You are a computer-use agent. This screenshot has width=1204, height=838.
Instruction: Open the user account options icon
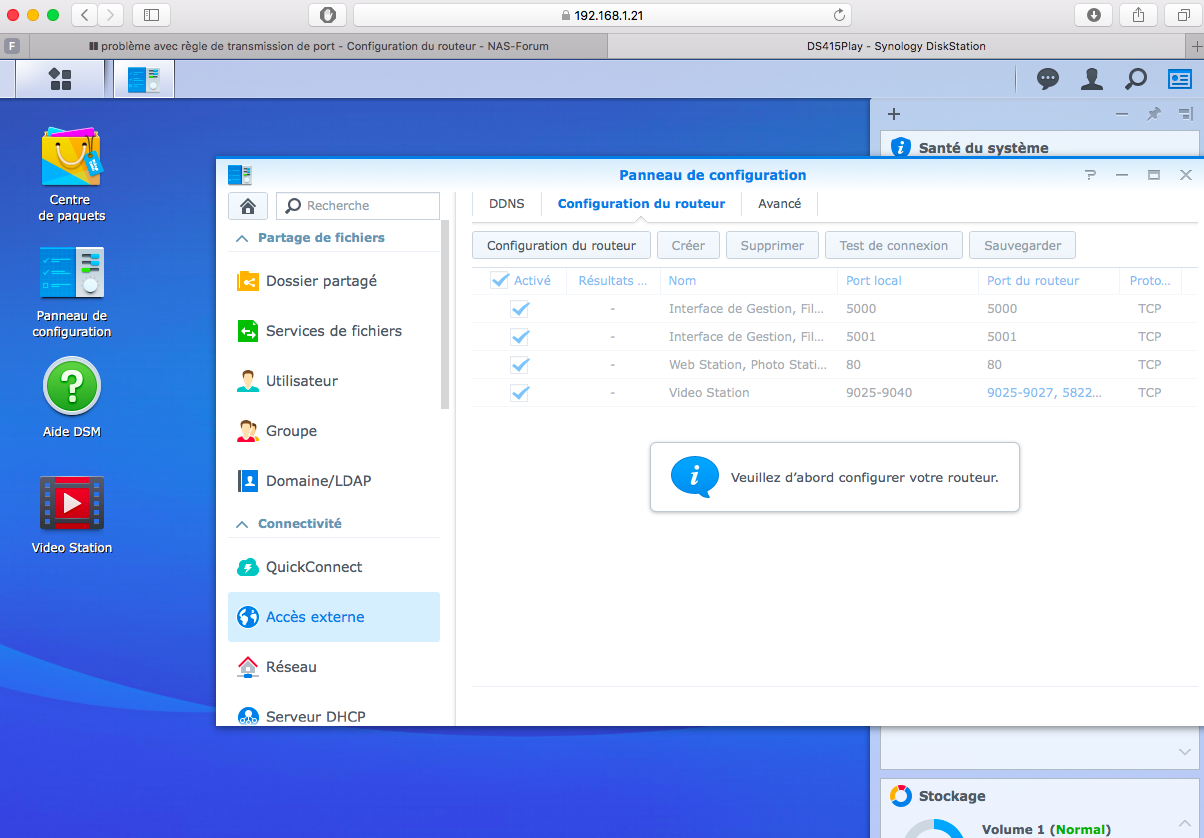pos(1091,80)
